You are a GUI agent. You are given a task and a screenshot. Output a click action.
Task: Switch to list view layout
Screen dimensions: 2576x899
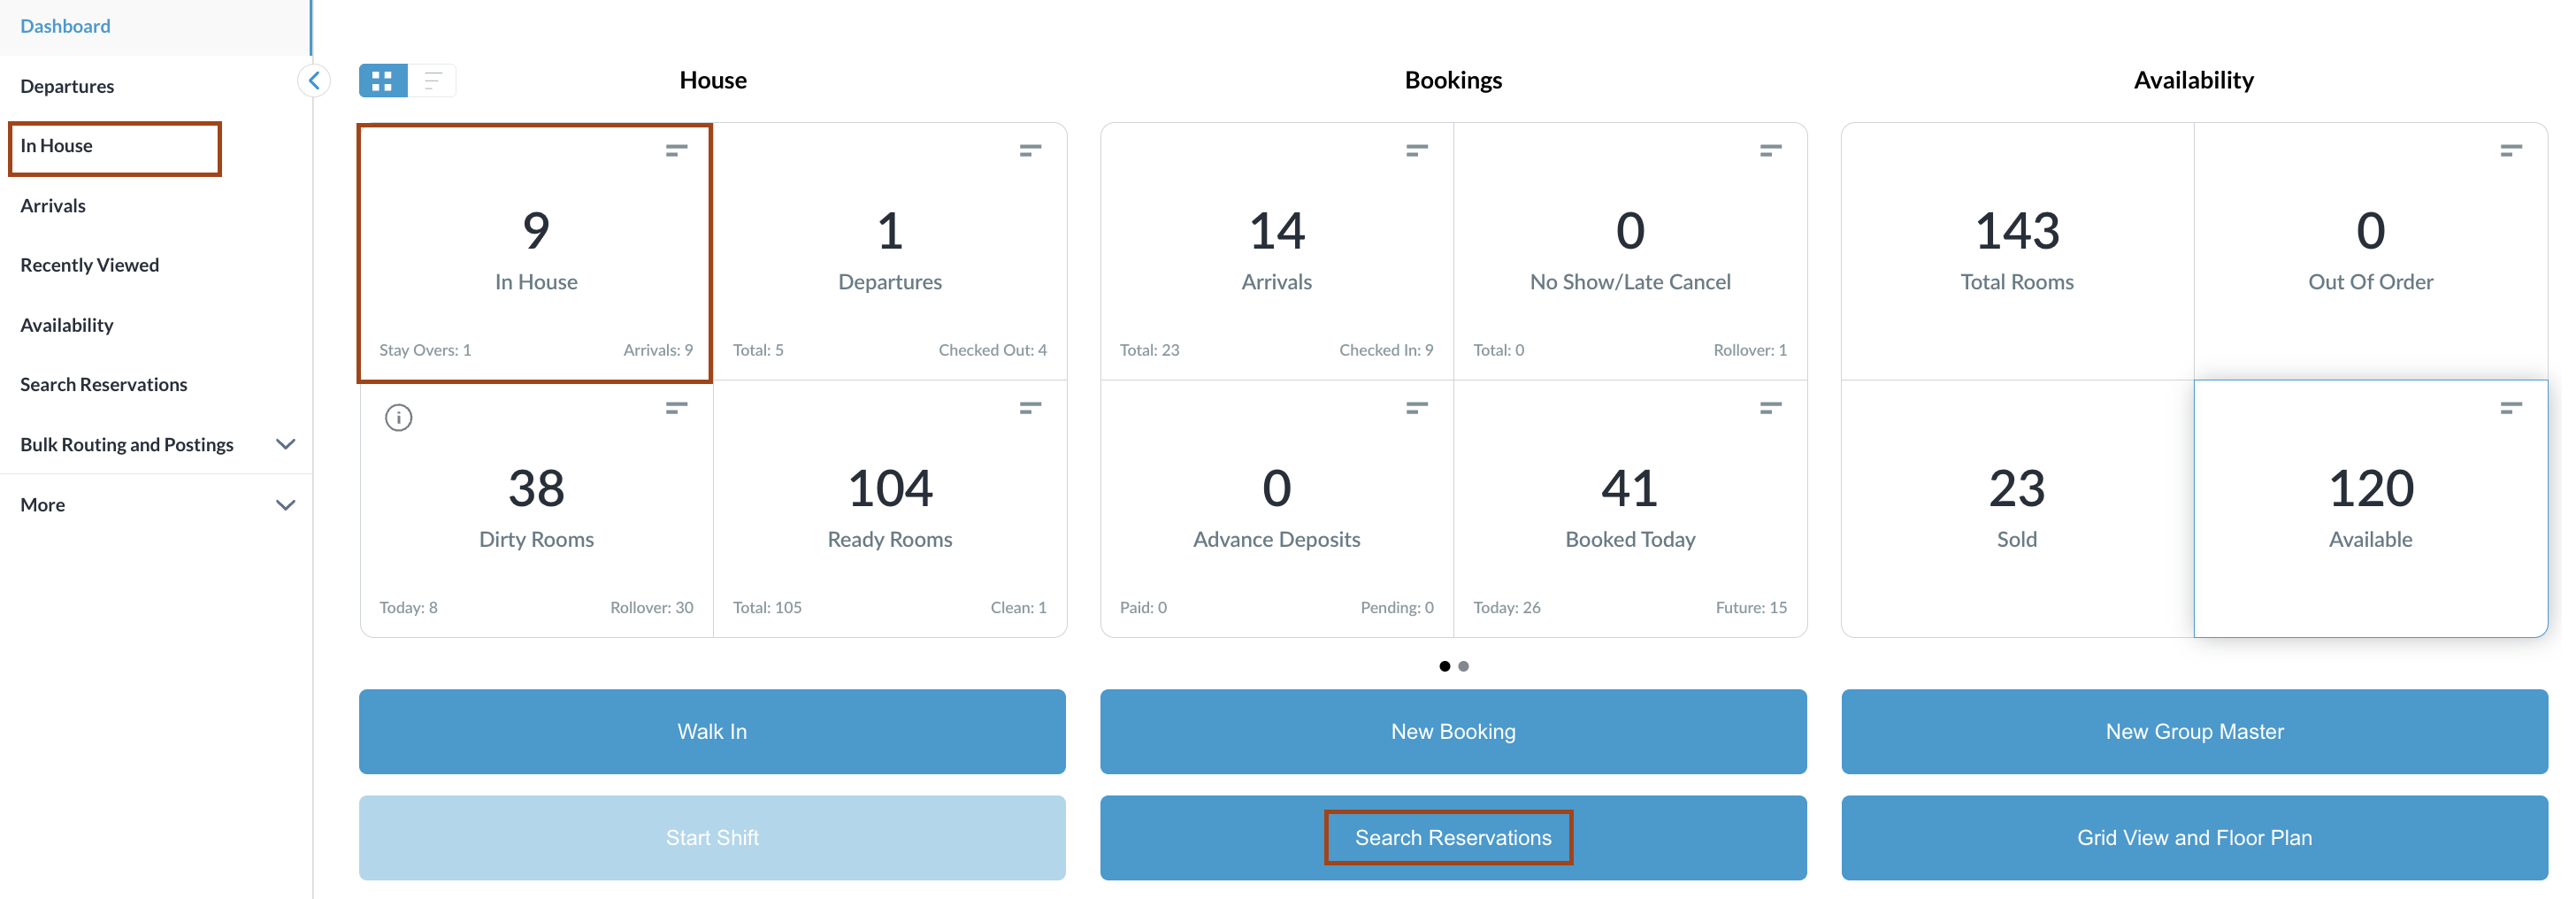433,80
